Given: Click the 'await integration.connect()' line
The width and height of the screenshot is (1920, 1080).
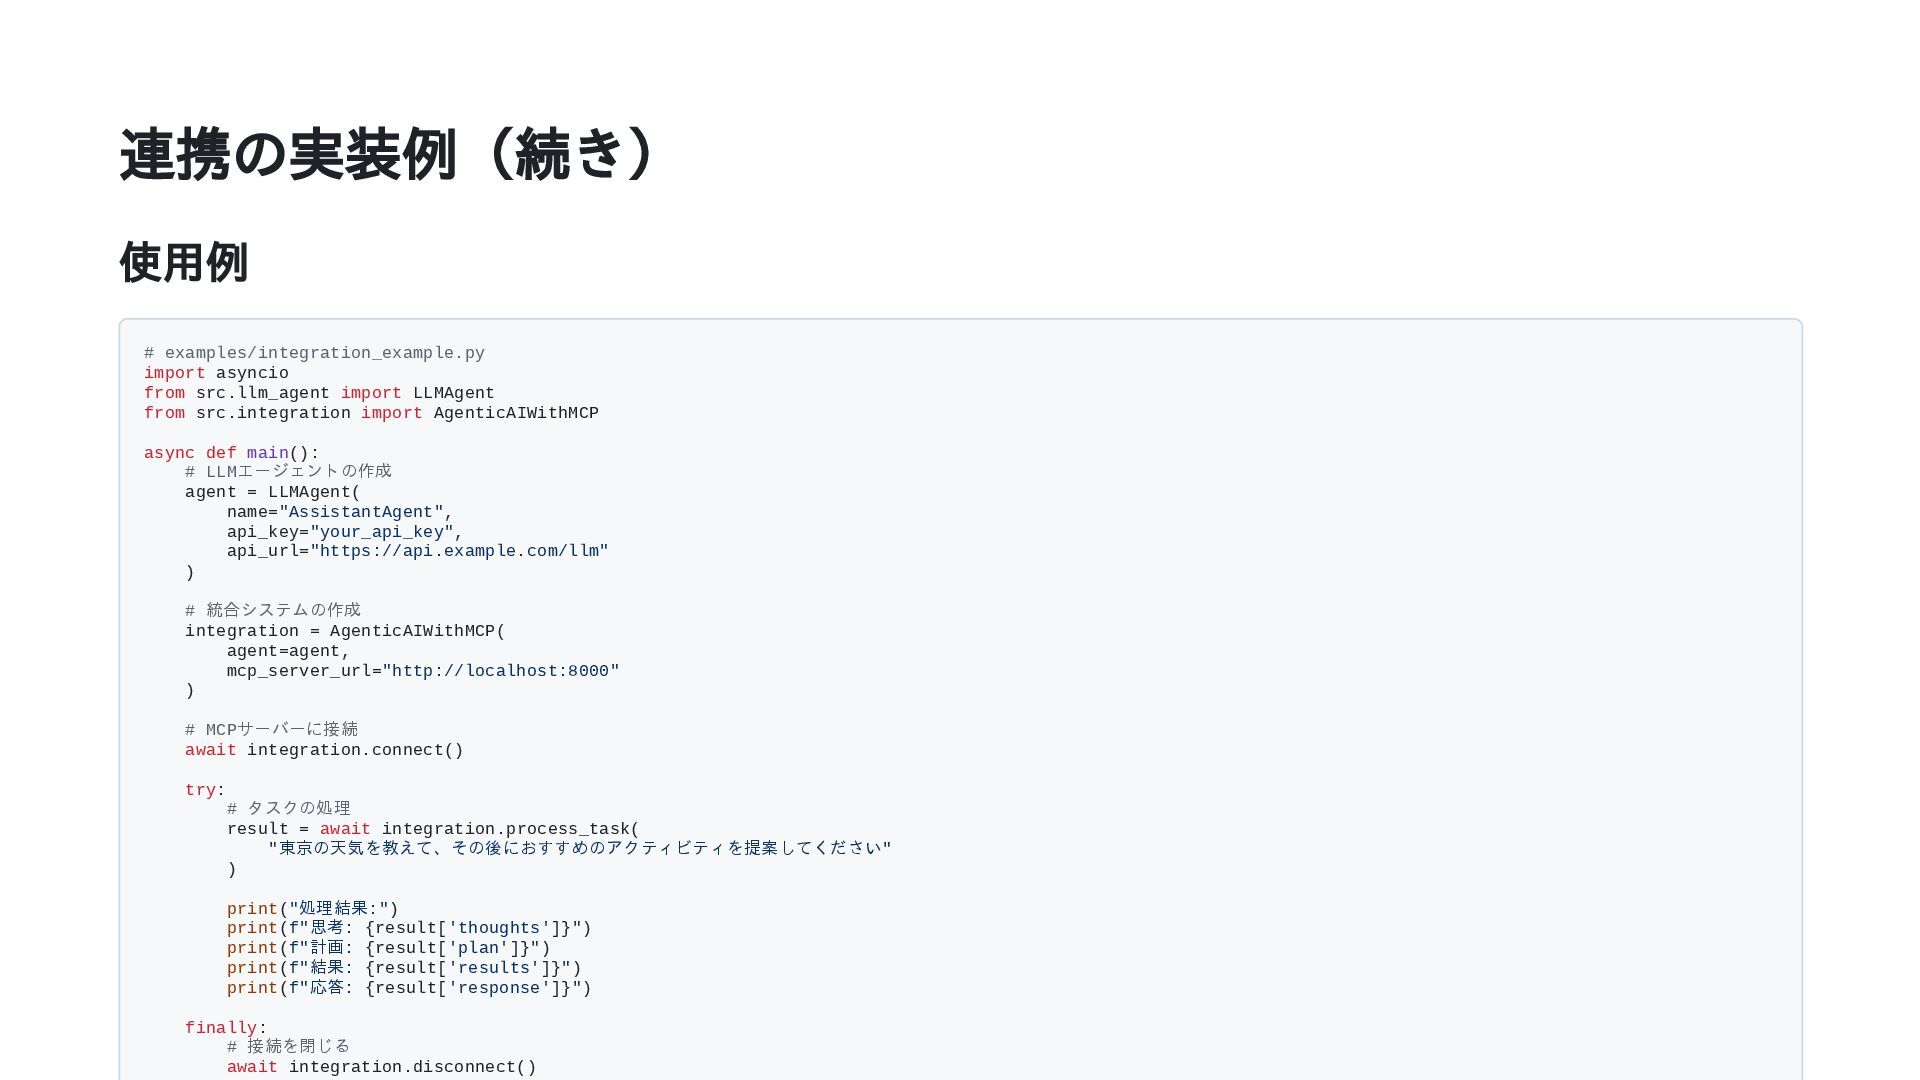Looking at the screenshot, I should pos(324,750).
